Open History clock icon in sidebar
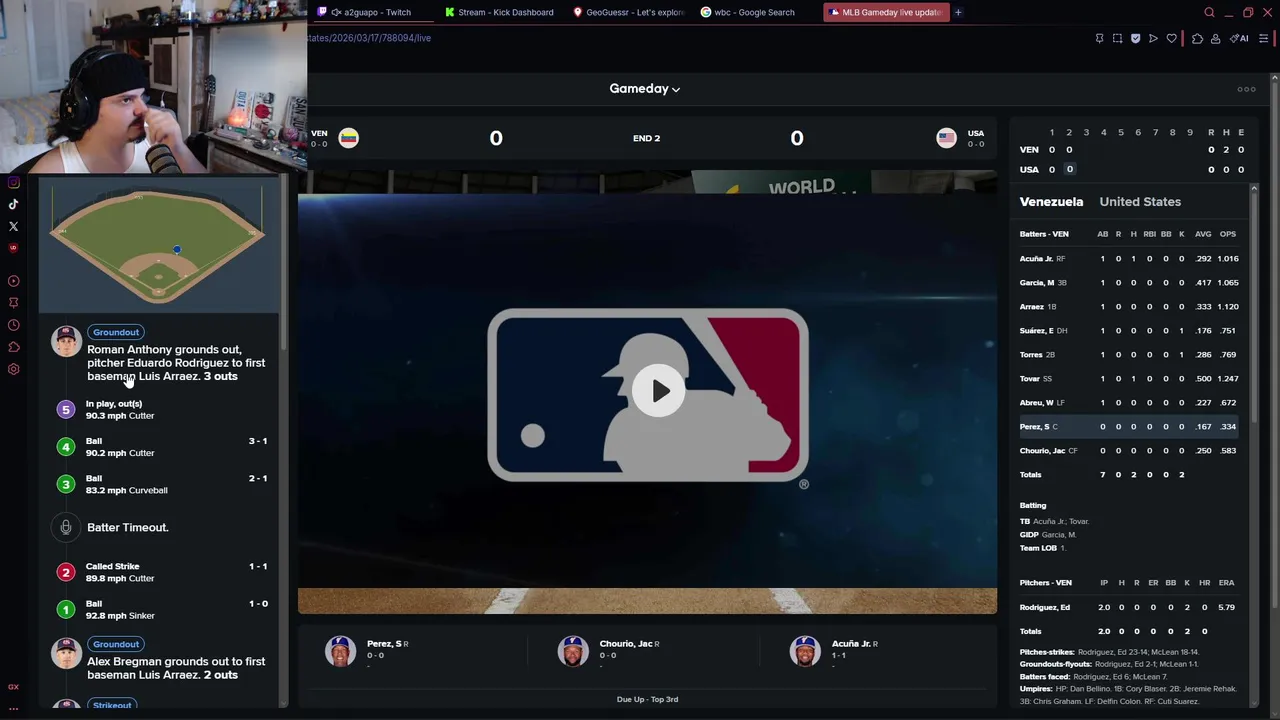This screenshot has width=1280, height=720. pos(13,325)
